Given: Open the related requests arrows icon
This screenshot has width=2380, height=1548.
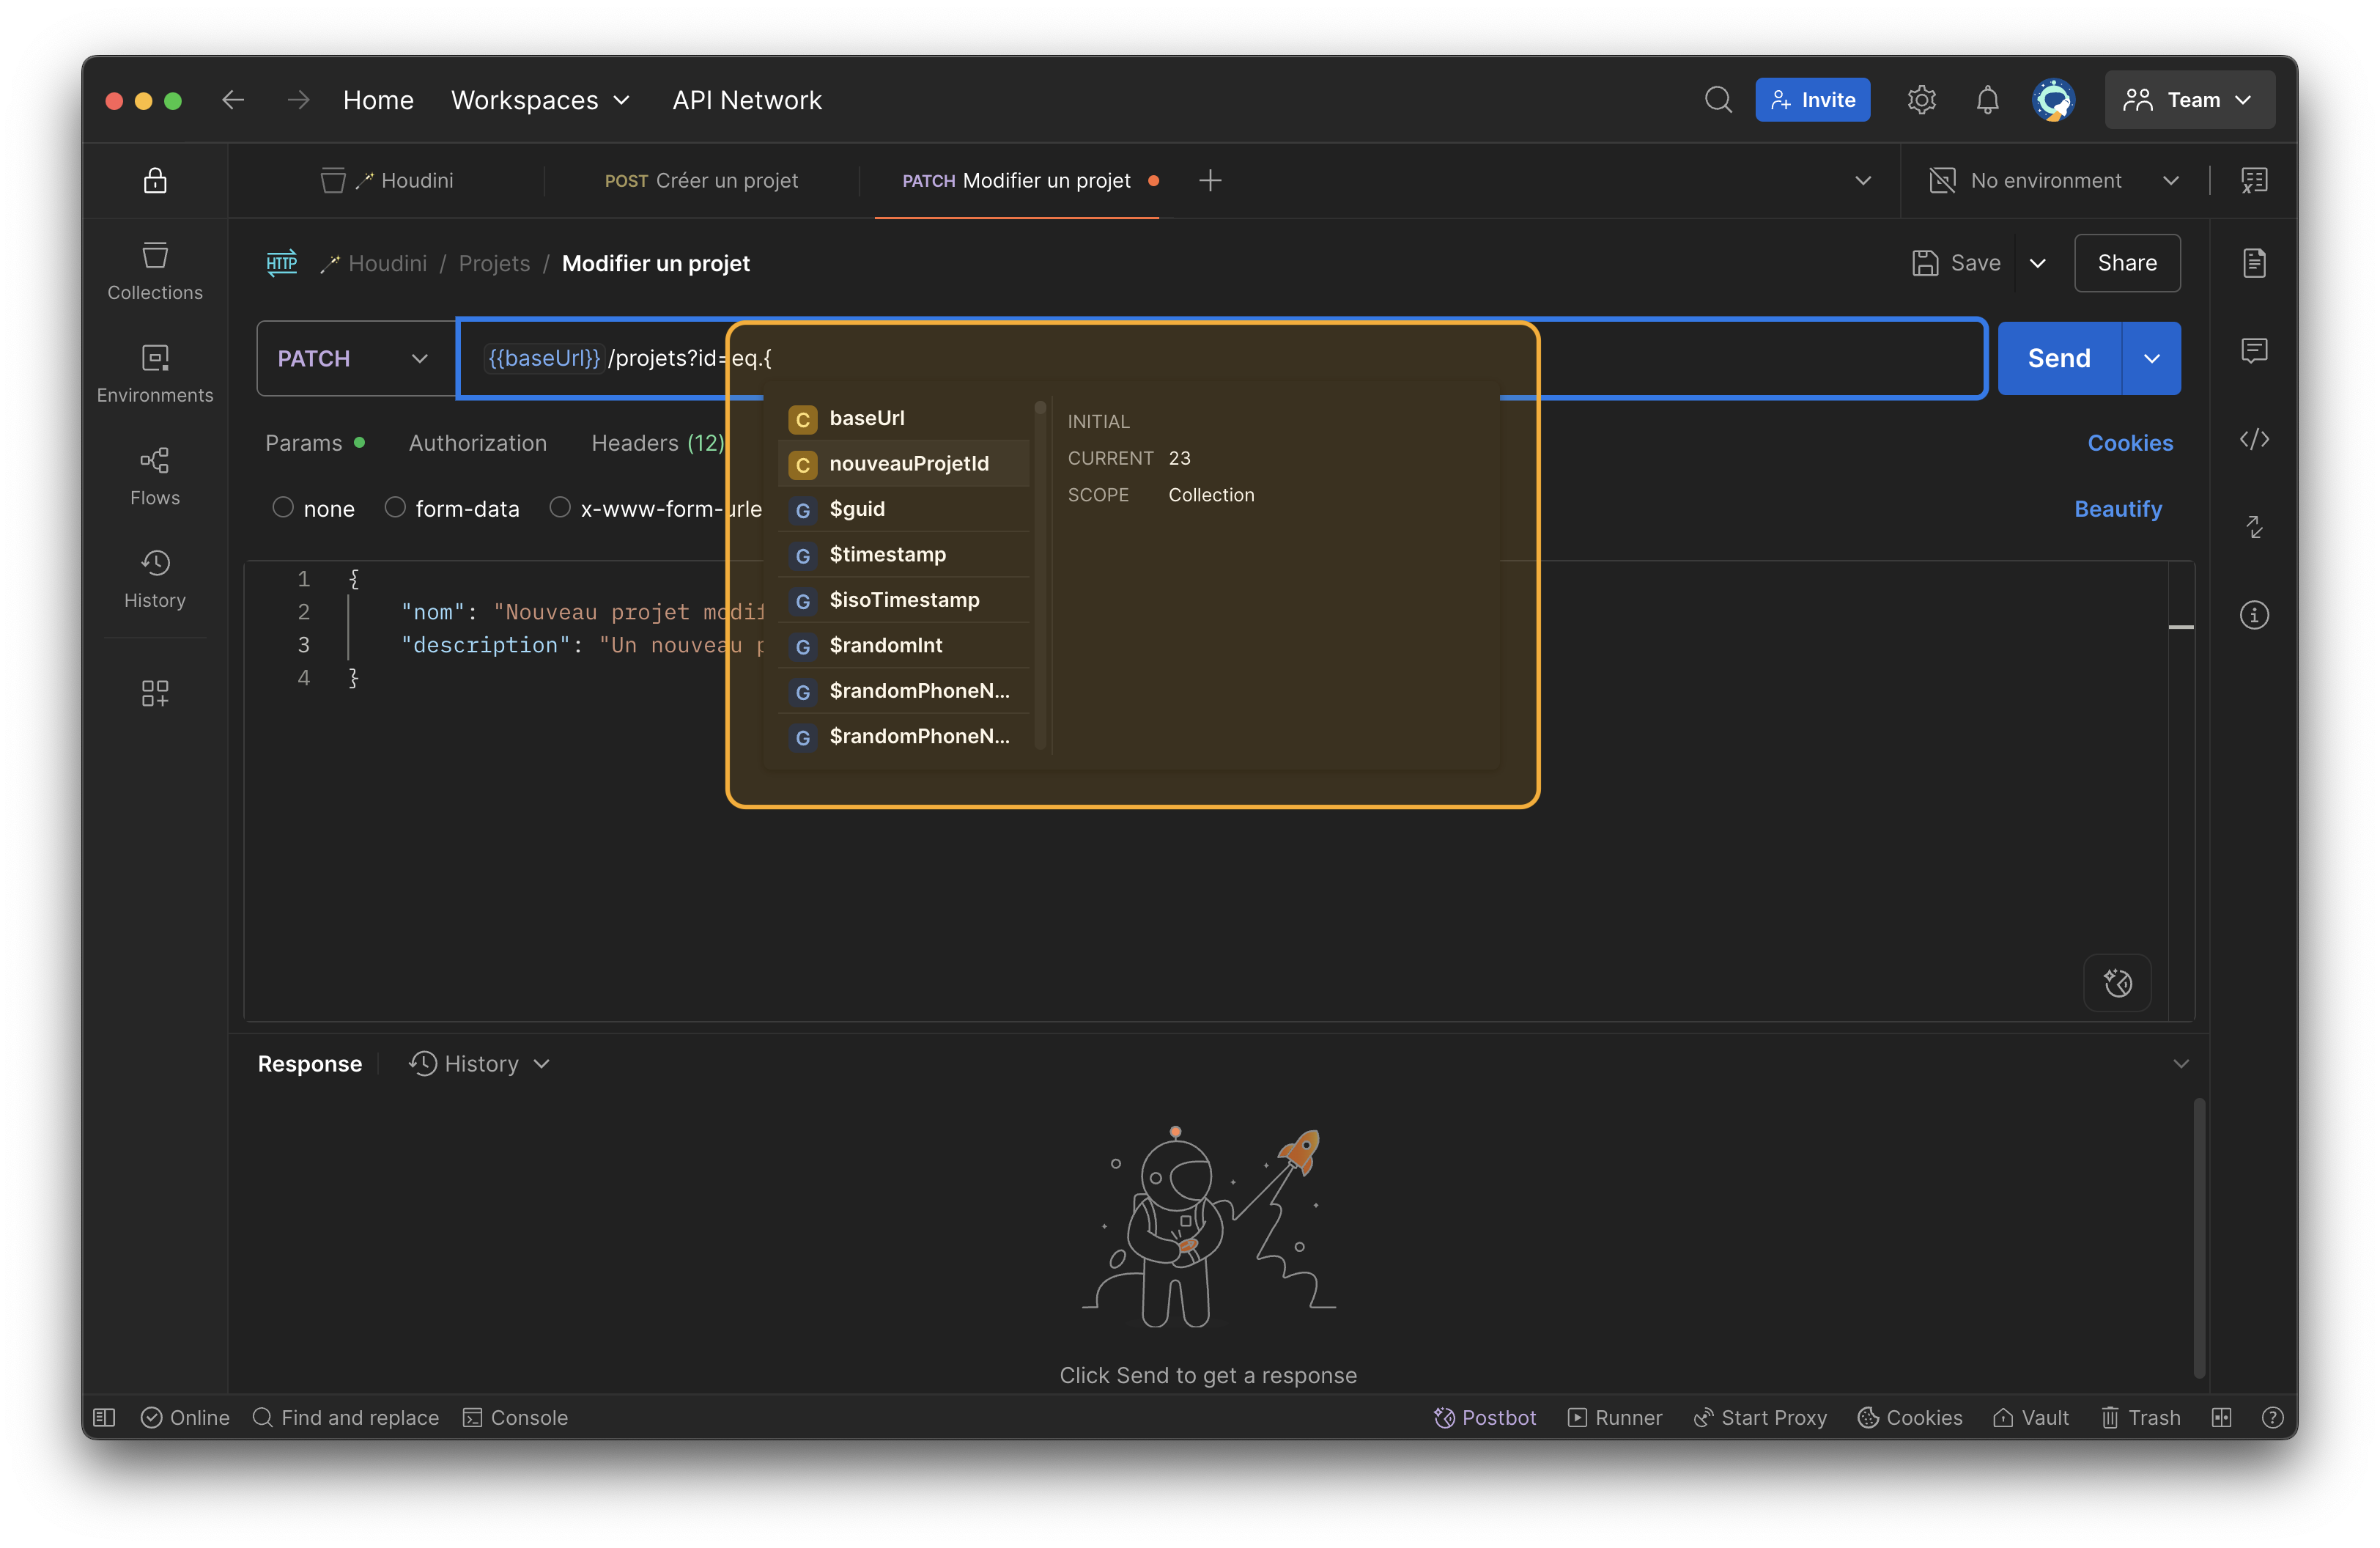Looking at the screenshot, I should point(2254,526).
